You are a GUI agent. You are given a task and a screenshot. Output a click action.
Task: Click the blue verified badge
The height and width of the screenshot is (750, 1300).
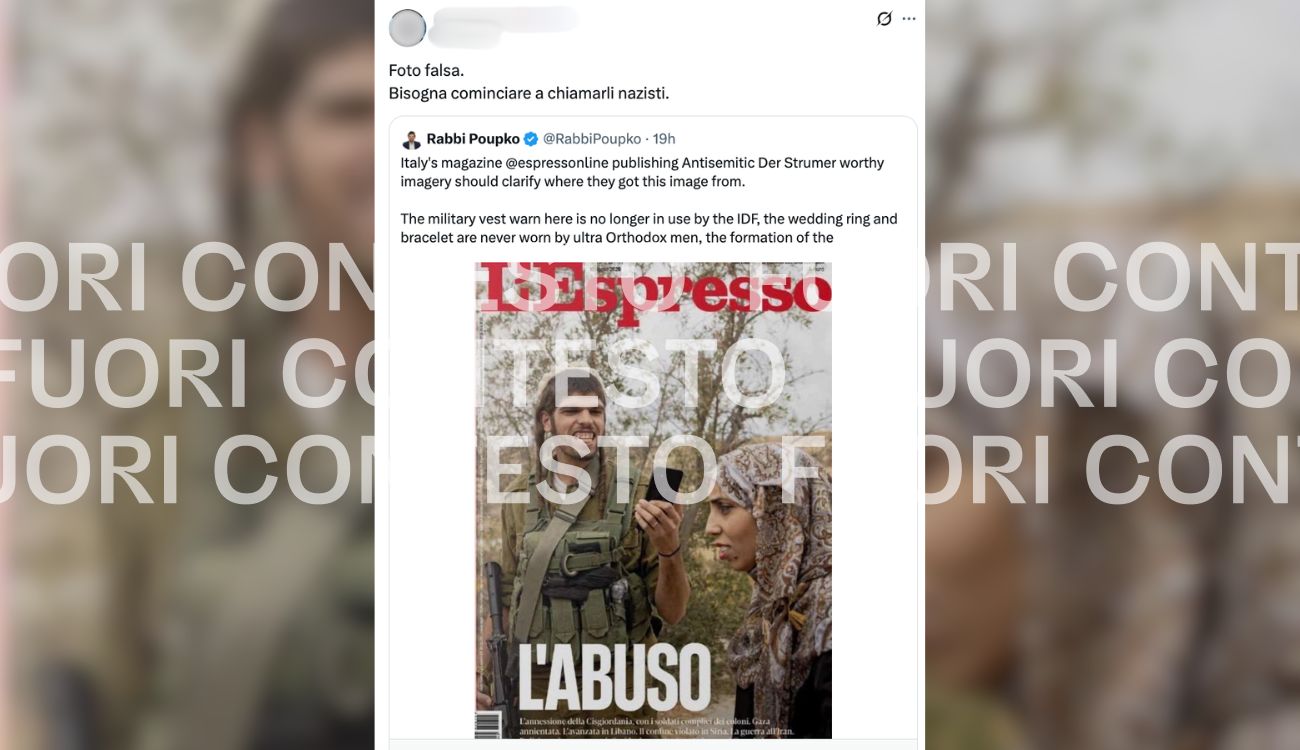[531, 139]
